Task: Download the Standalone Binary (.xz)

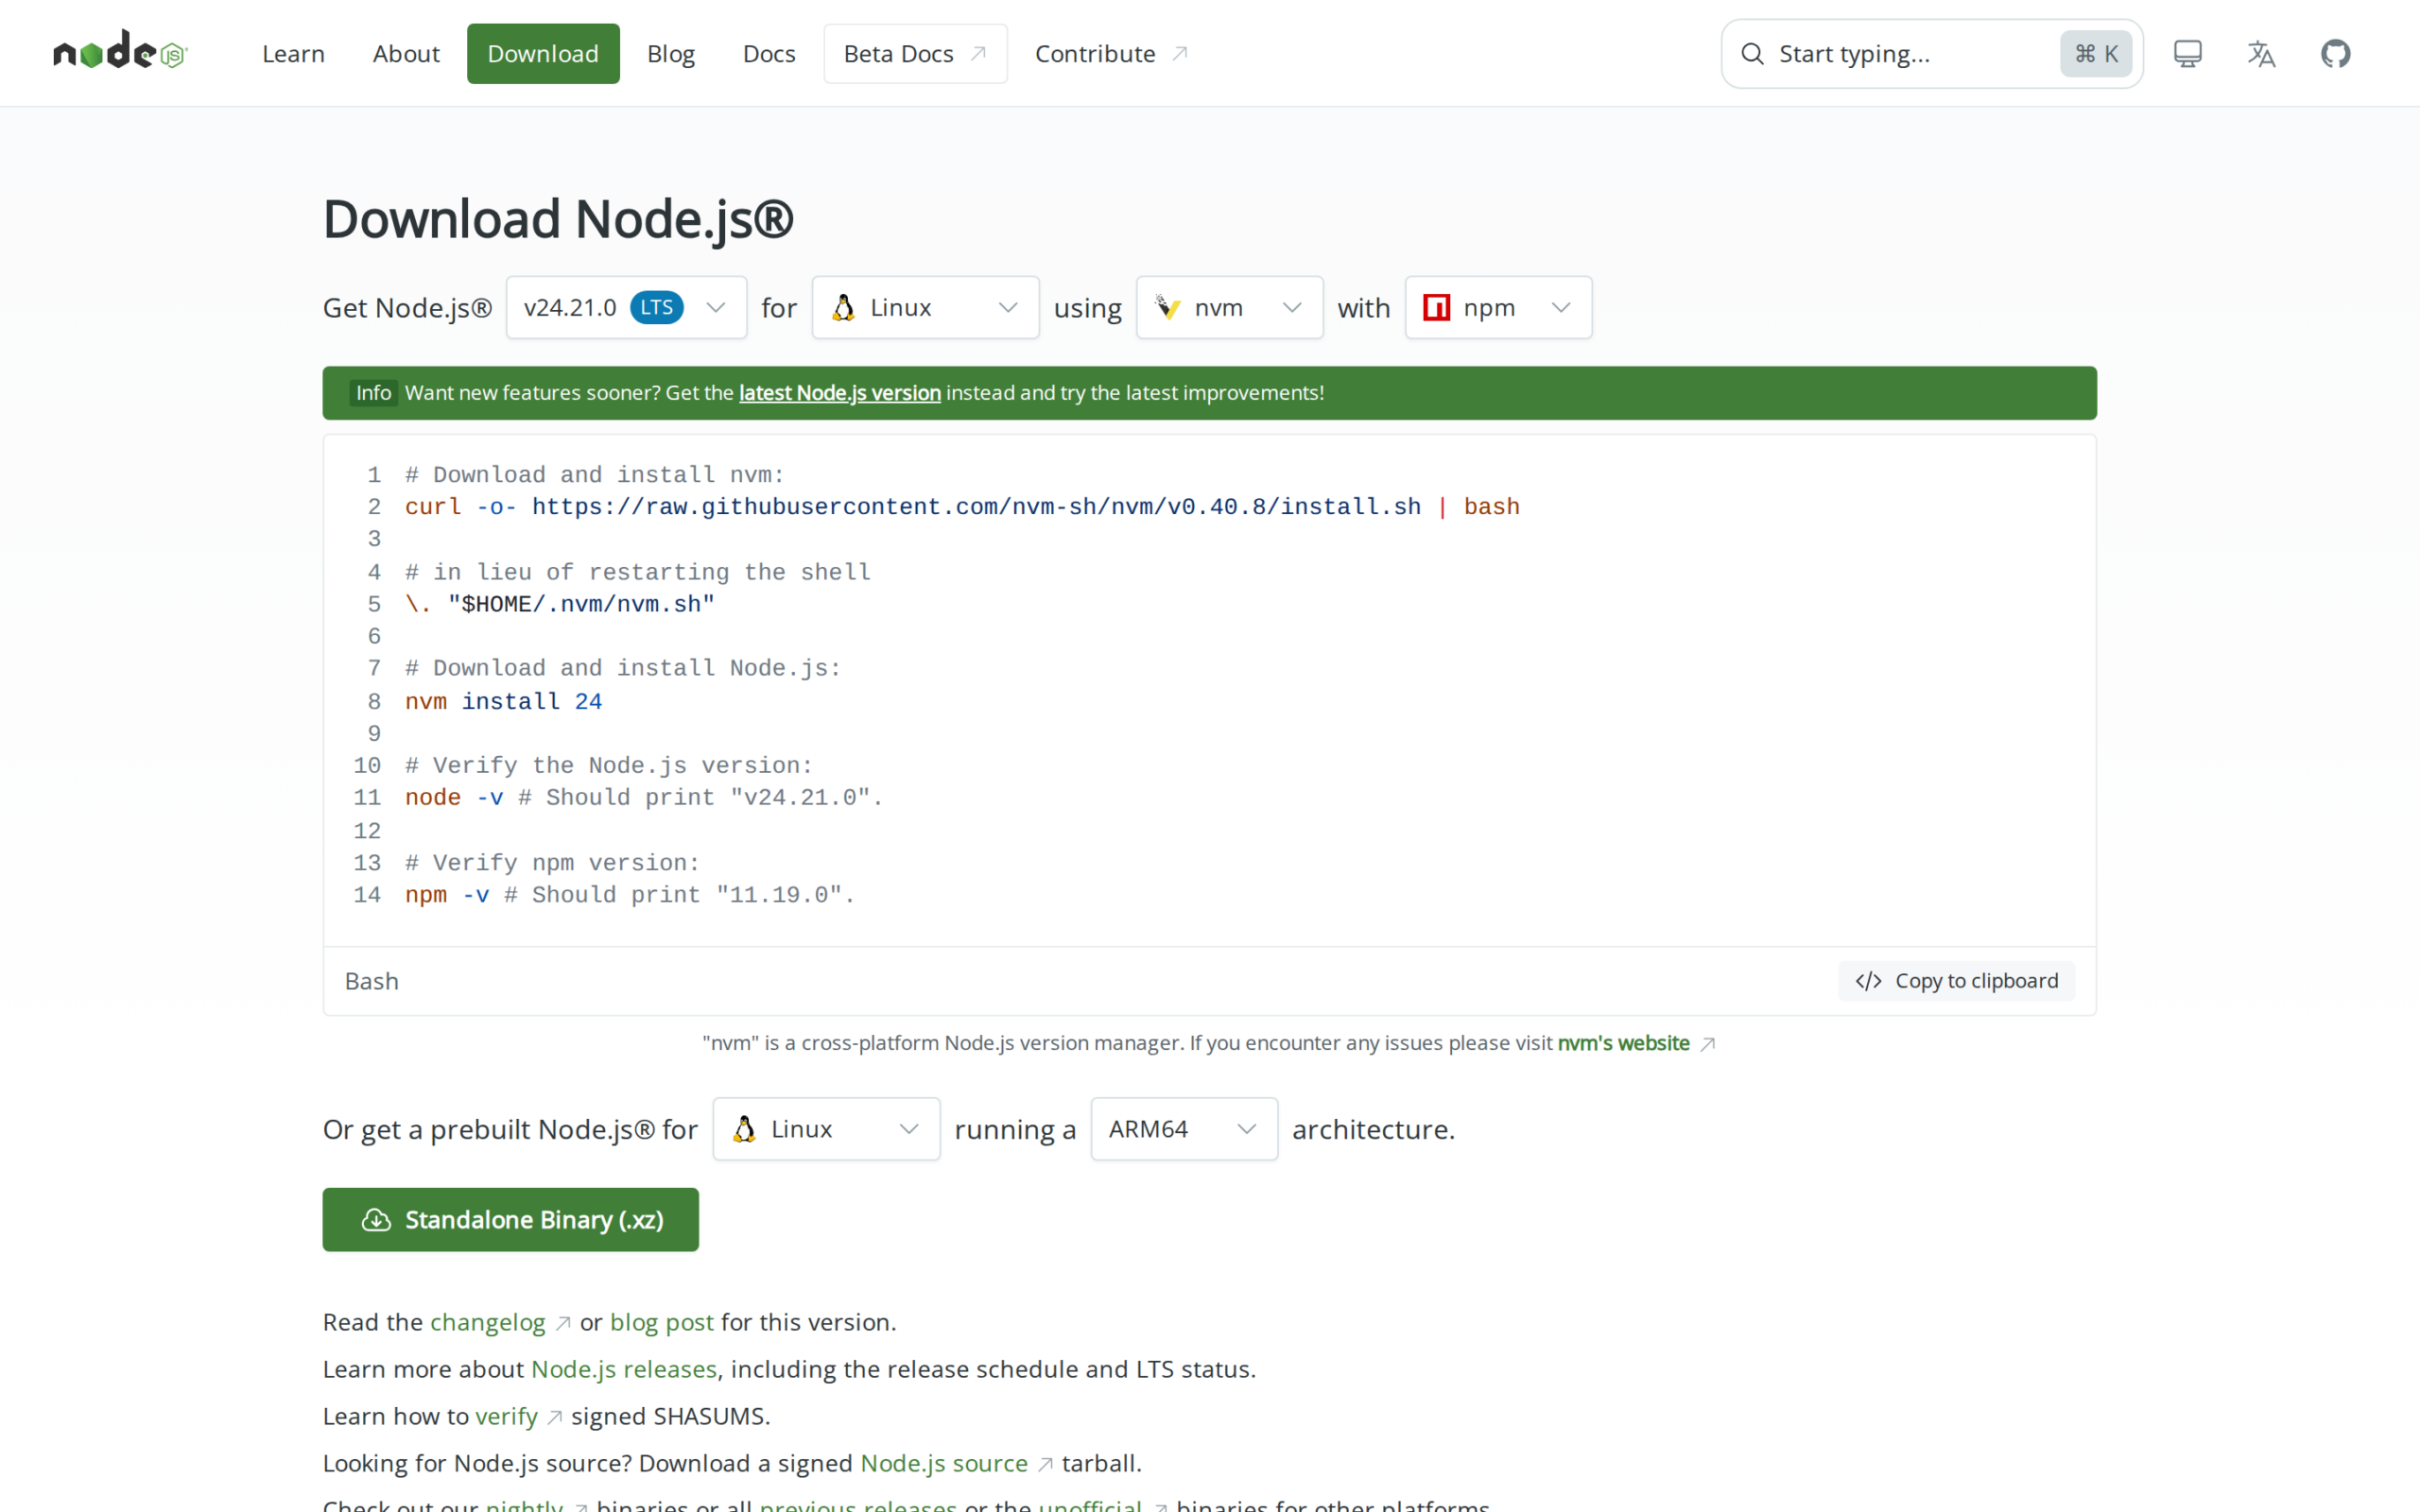Action: [510, 1220]
